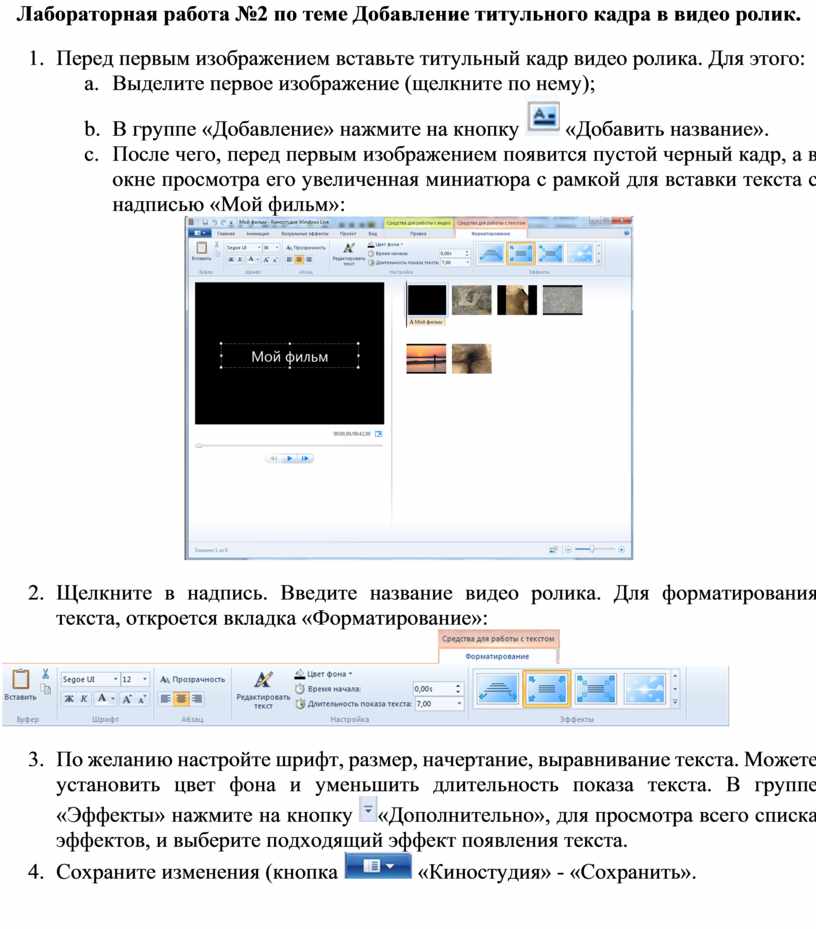Click the Italic (К) button in lower ribbon
Screen dimensions: 816x929
85,698
